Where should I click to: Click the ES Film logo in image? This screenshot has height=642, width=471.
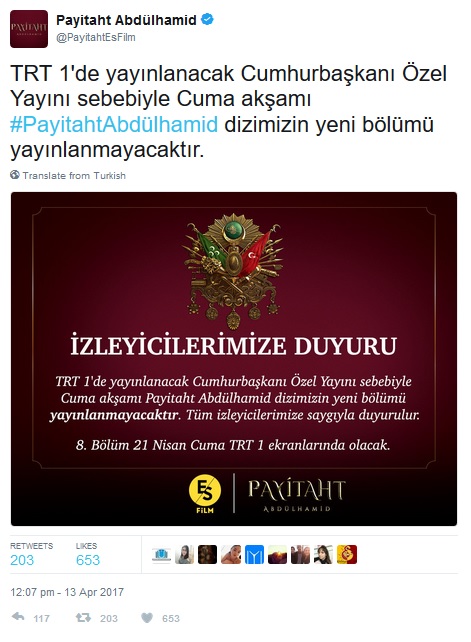pos(205,493)
